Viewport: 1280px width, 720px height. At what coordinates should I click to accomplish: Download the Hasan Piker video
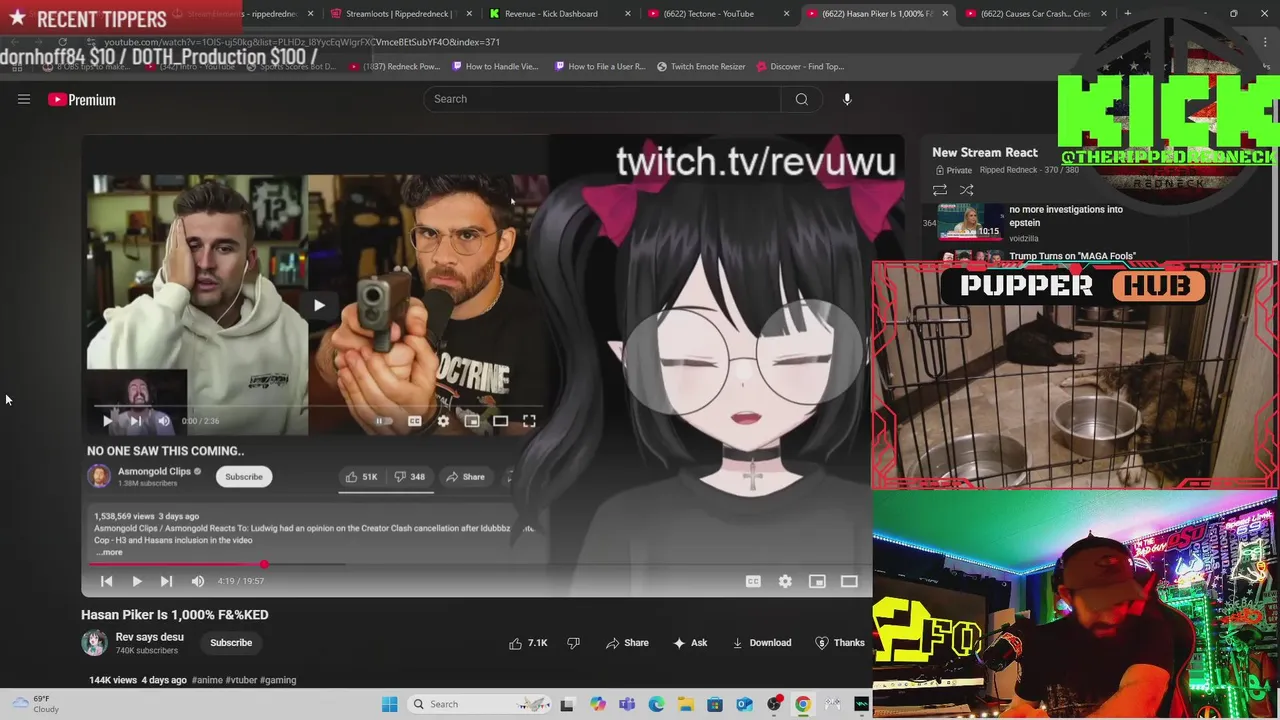(x=761, y=643)
